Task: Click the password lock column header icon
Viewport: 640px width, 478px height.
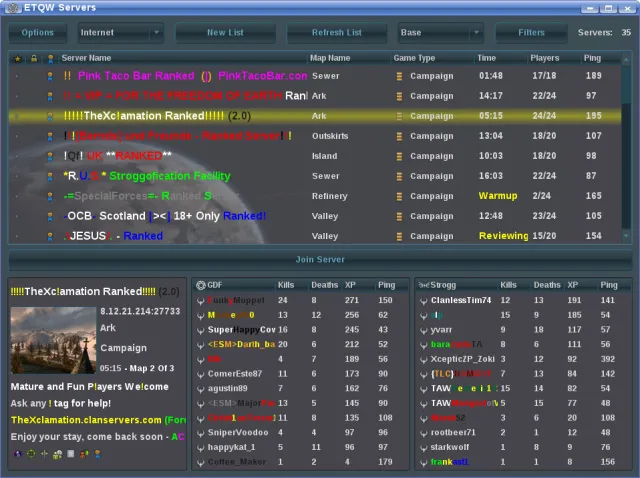Action: click(34, 58)
